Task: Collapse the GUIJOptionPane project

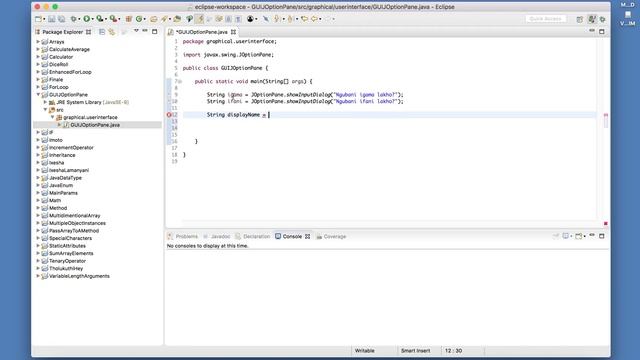Action: coord(38,94)
